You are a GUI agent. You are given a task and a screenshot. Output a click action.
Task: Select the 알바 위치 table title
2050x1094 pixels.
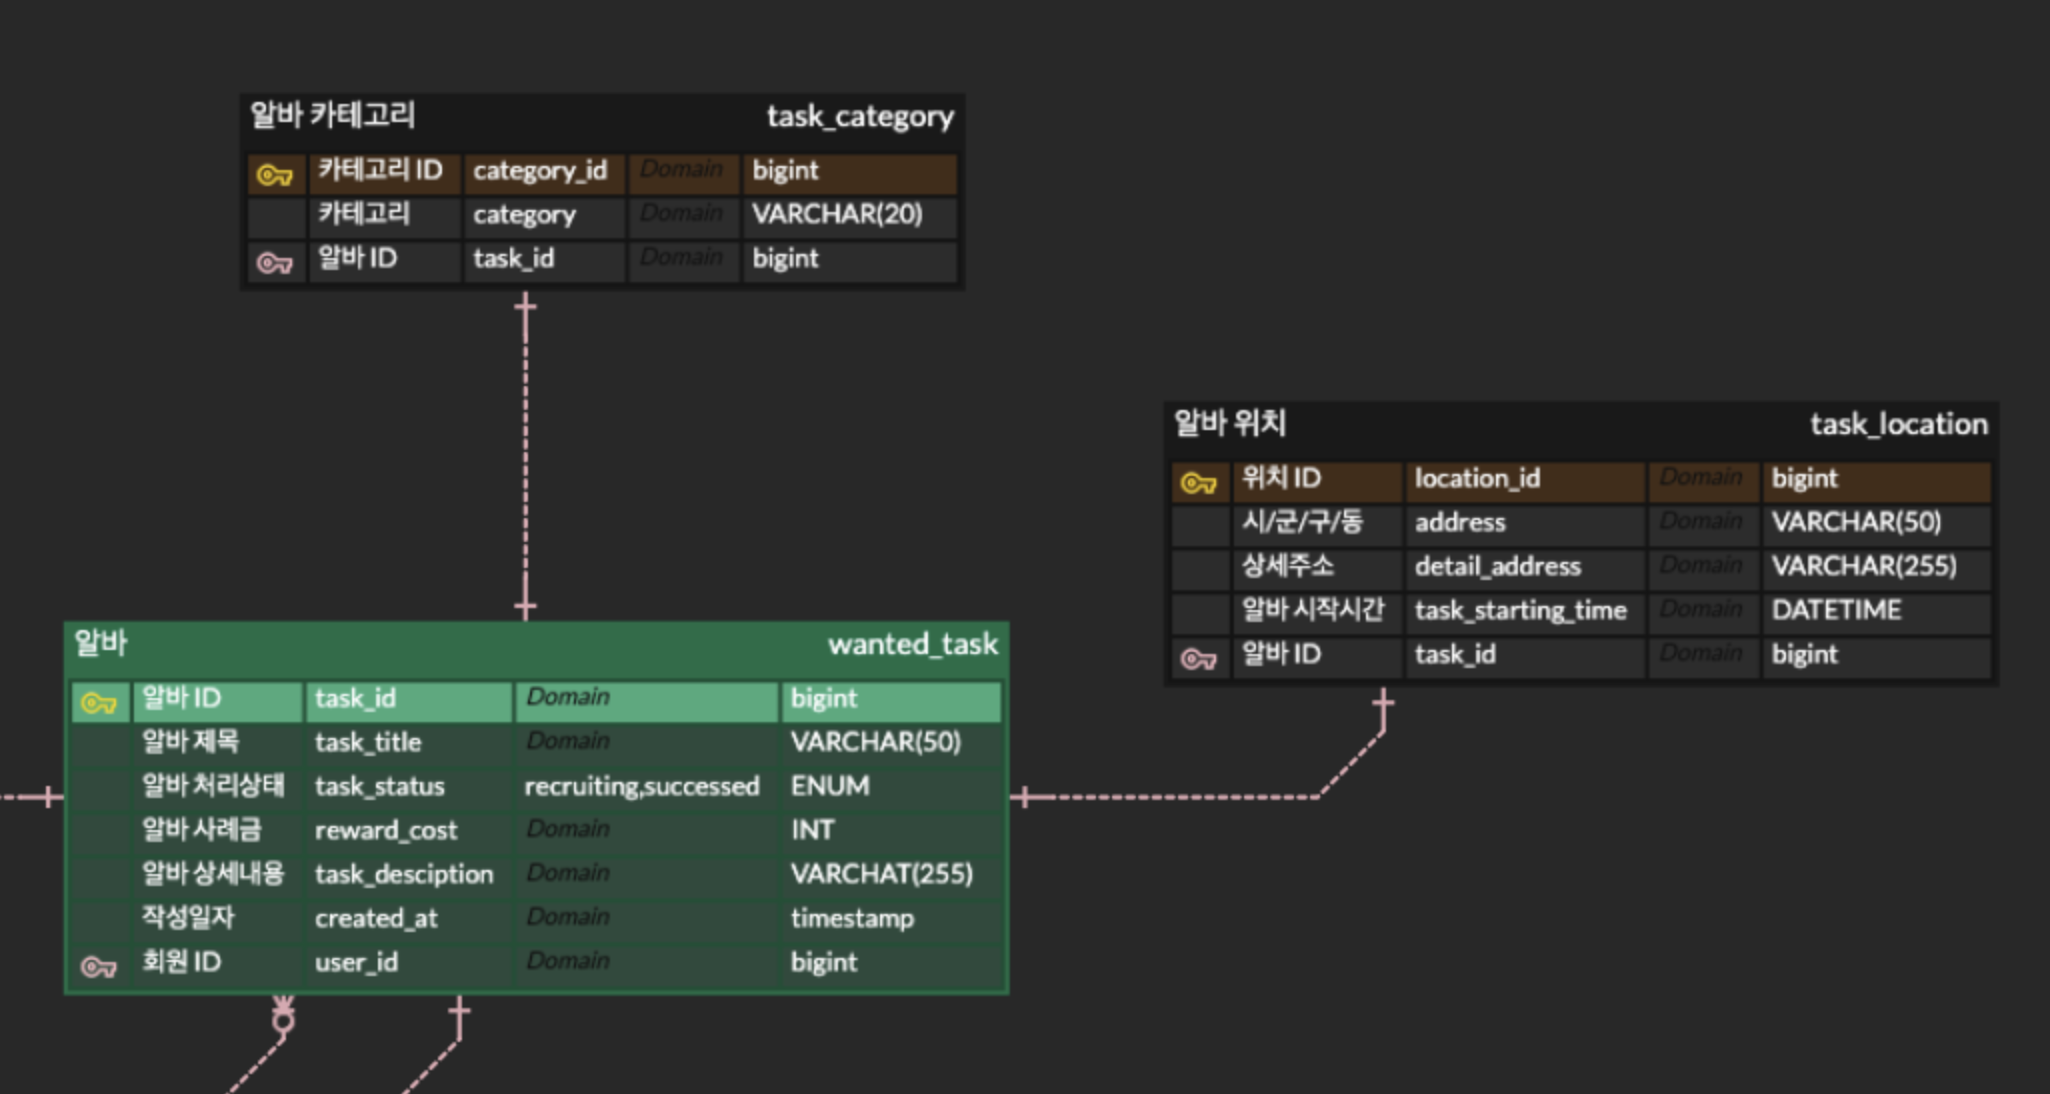(x=1229, y=423)
